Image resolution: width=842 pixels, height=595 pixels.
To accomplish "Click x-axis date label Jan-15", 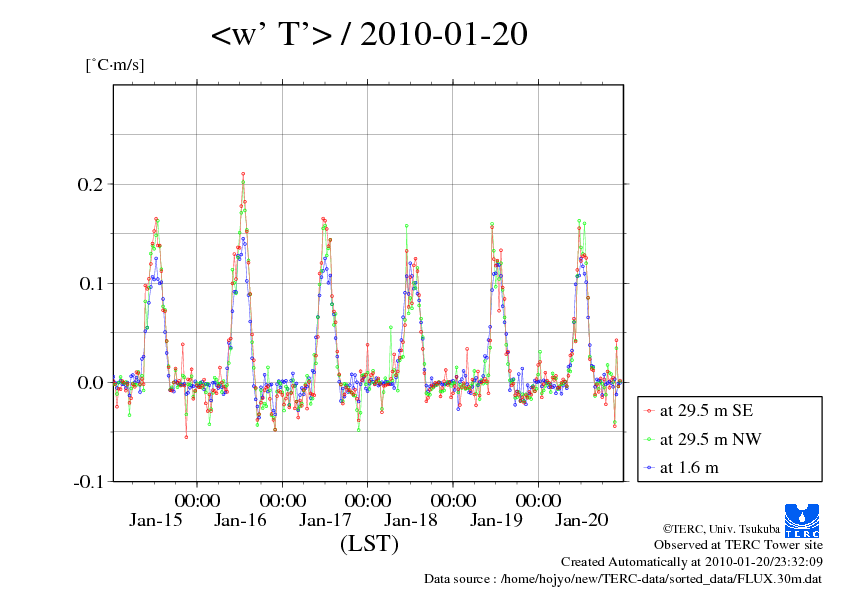I will tap(156, 520).
